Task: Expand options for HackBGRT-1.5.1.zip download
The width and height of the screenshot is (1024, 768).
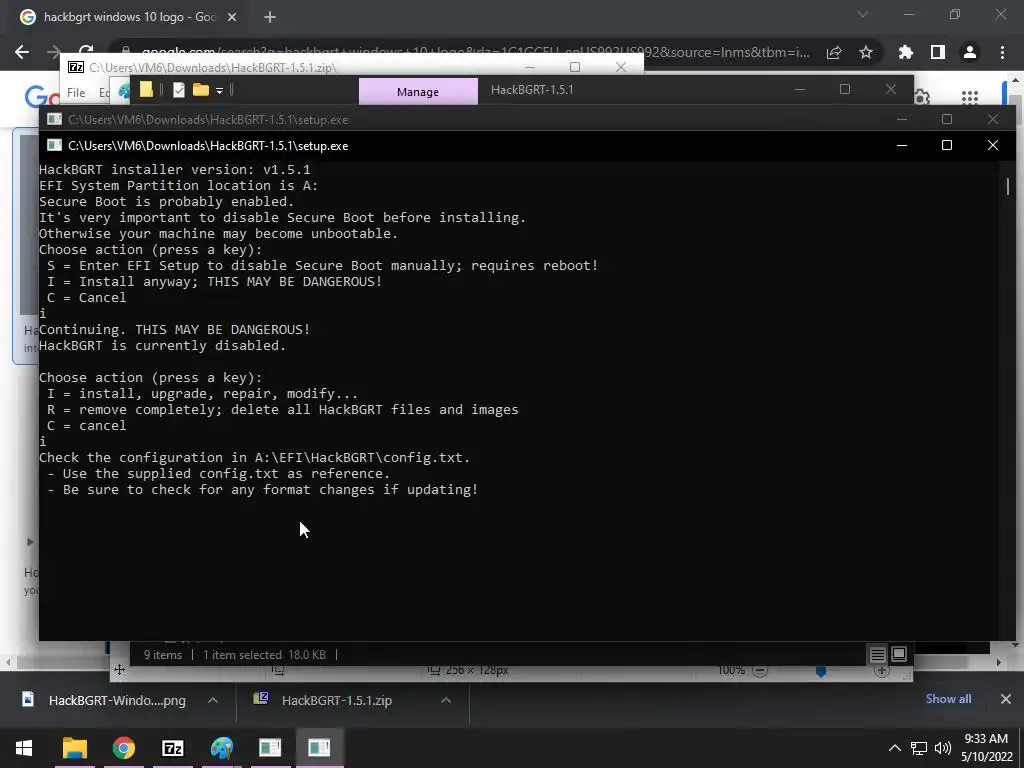Action: (x=446, y=701)
